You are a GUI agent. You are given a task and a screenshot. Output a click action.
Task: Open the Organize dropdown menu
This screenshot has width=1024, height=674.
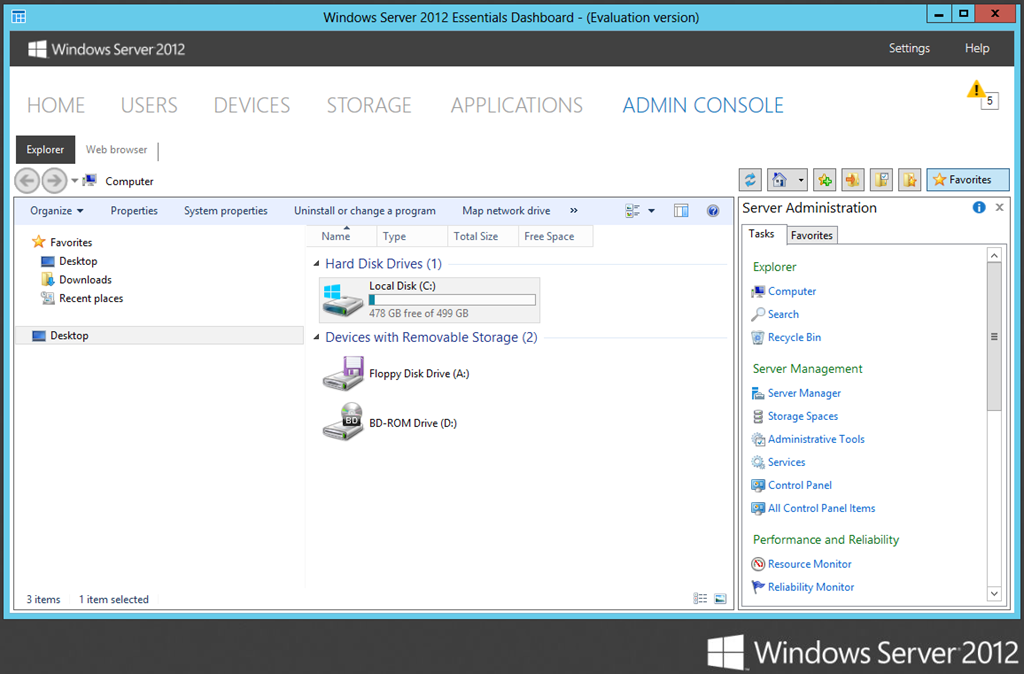[57, 211]
